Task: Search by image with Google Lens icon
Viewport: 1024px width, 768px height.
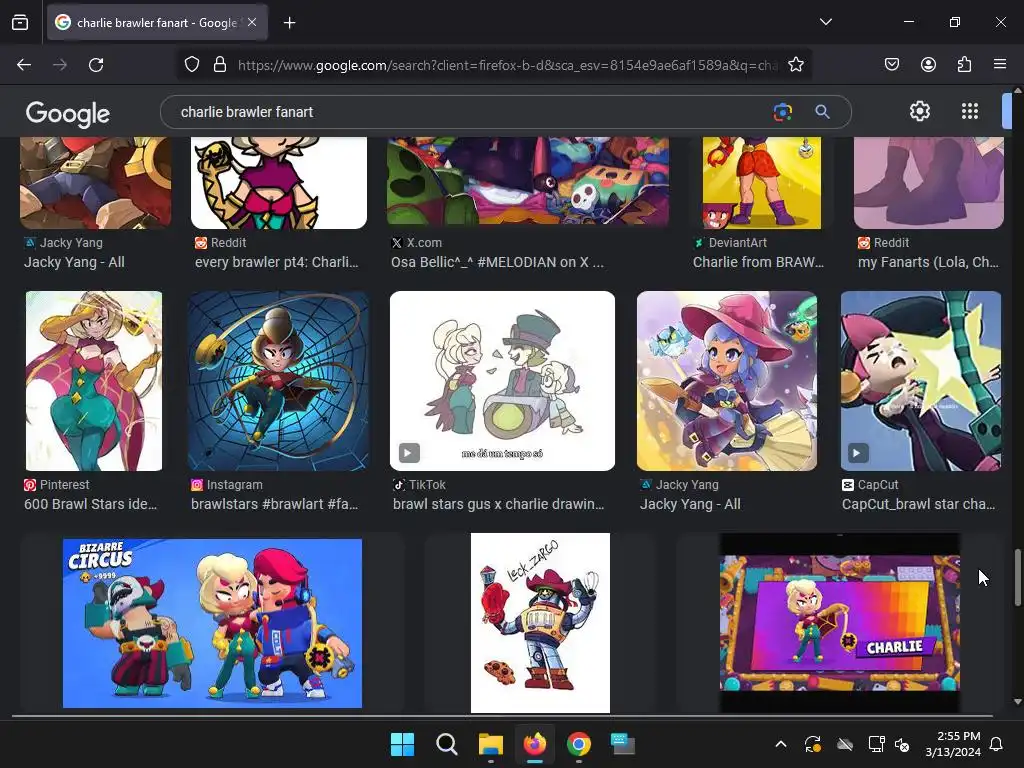Action: pos(782,112)
